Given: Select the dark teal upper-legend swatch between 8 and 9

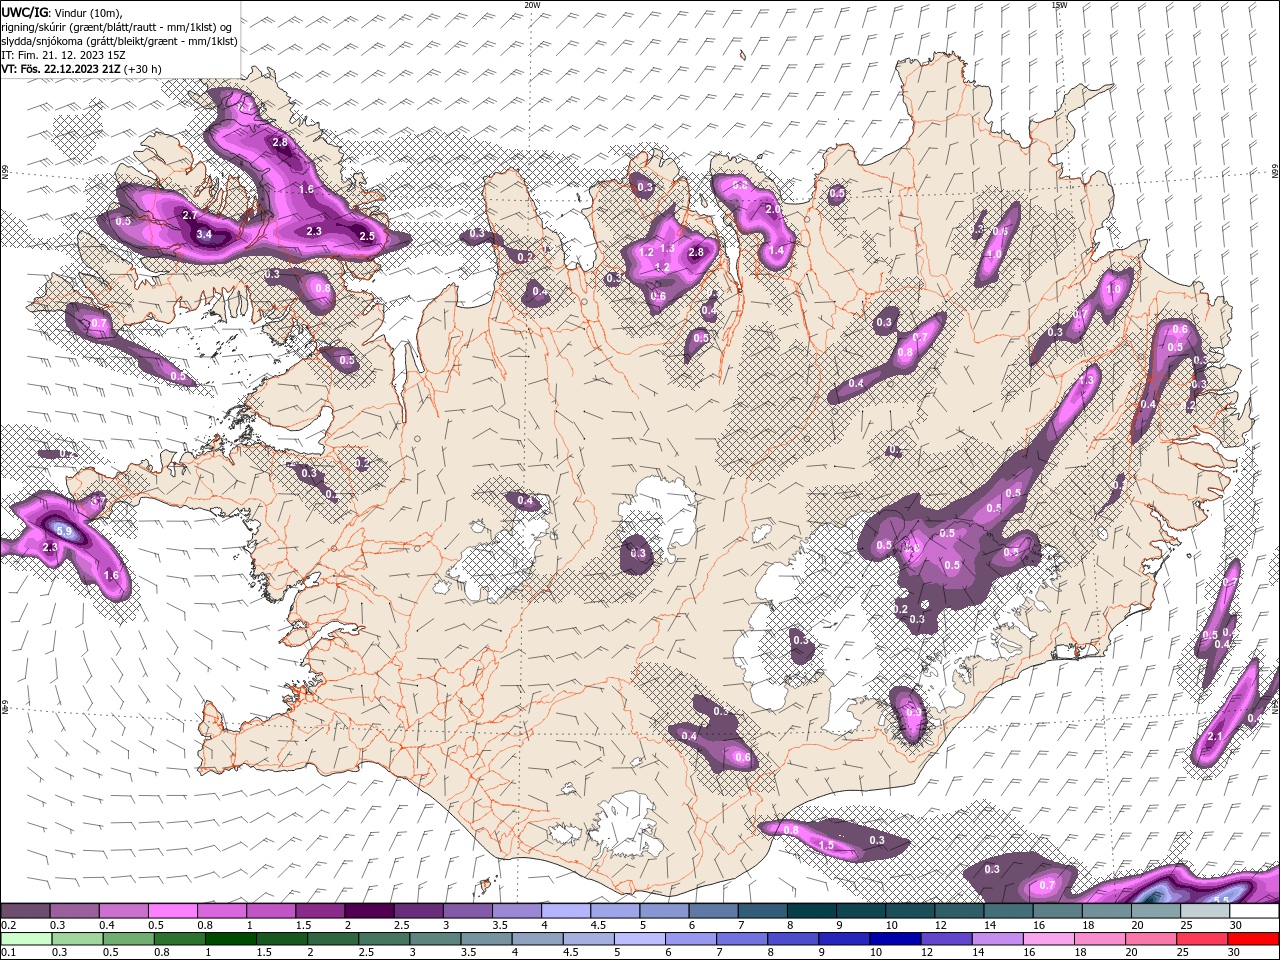Looking at the screenshot, I should click(x=812, y=911).
